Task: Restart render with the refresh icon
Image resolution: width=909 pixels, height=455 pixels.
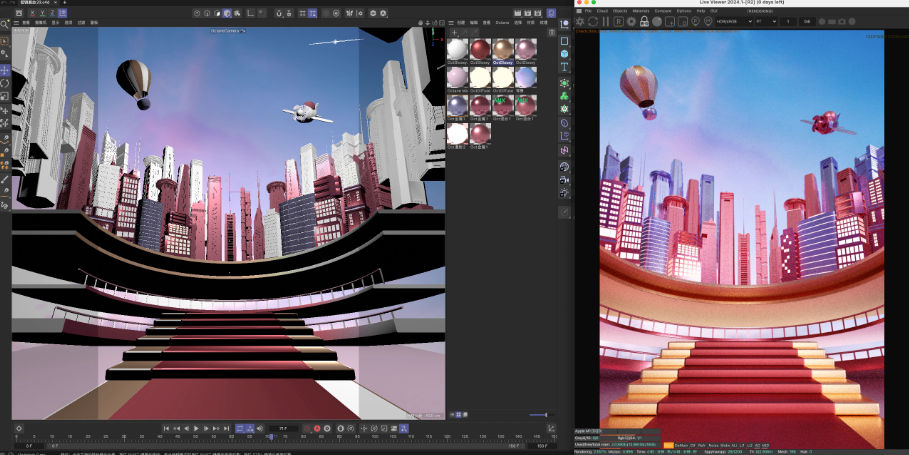Action: tap(594, 21)
